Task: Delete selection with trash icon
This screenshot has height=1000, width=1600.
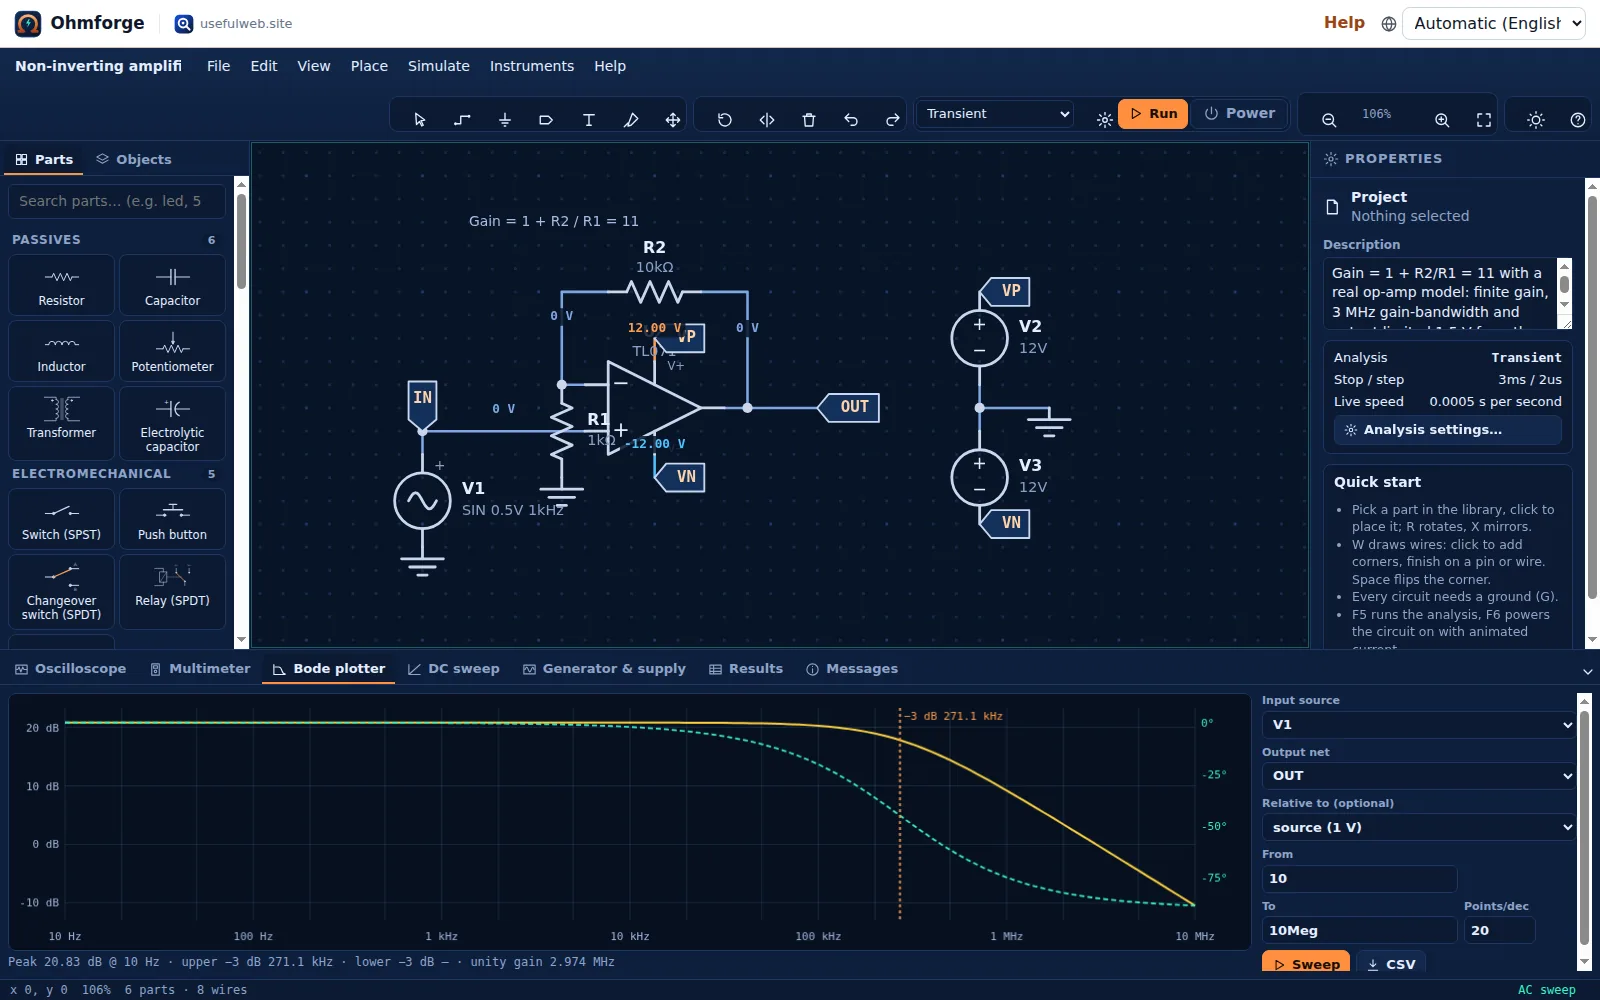Action: 809,120
